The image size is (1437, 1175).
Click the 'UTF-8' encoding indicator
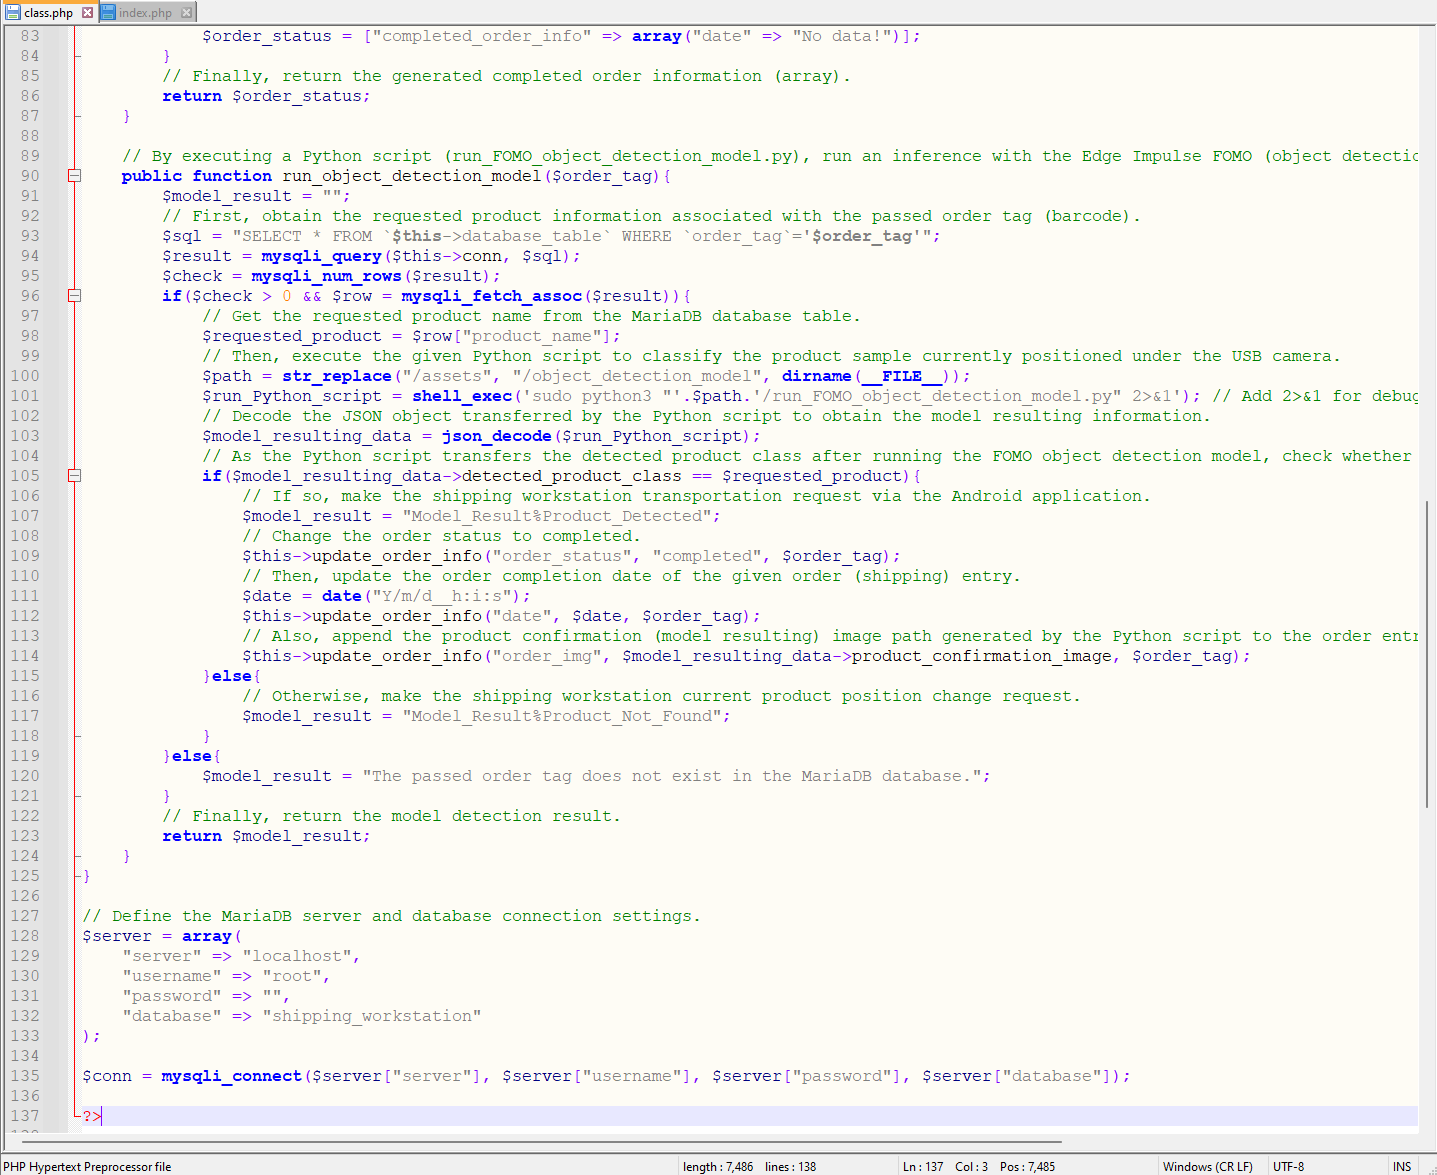pyautogui.click(x=1288, y=1166)
